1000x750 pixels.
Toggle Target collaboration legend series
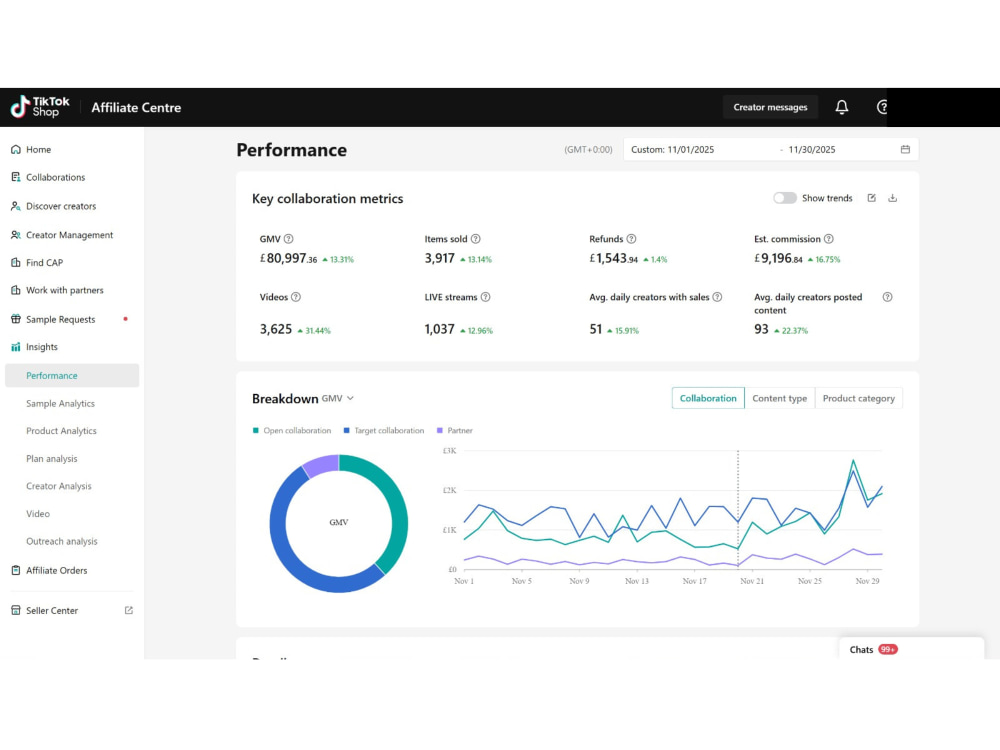click(384, 430)
